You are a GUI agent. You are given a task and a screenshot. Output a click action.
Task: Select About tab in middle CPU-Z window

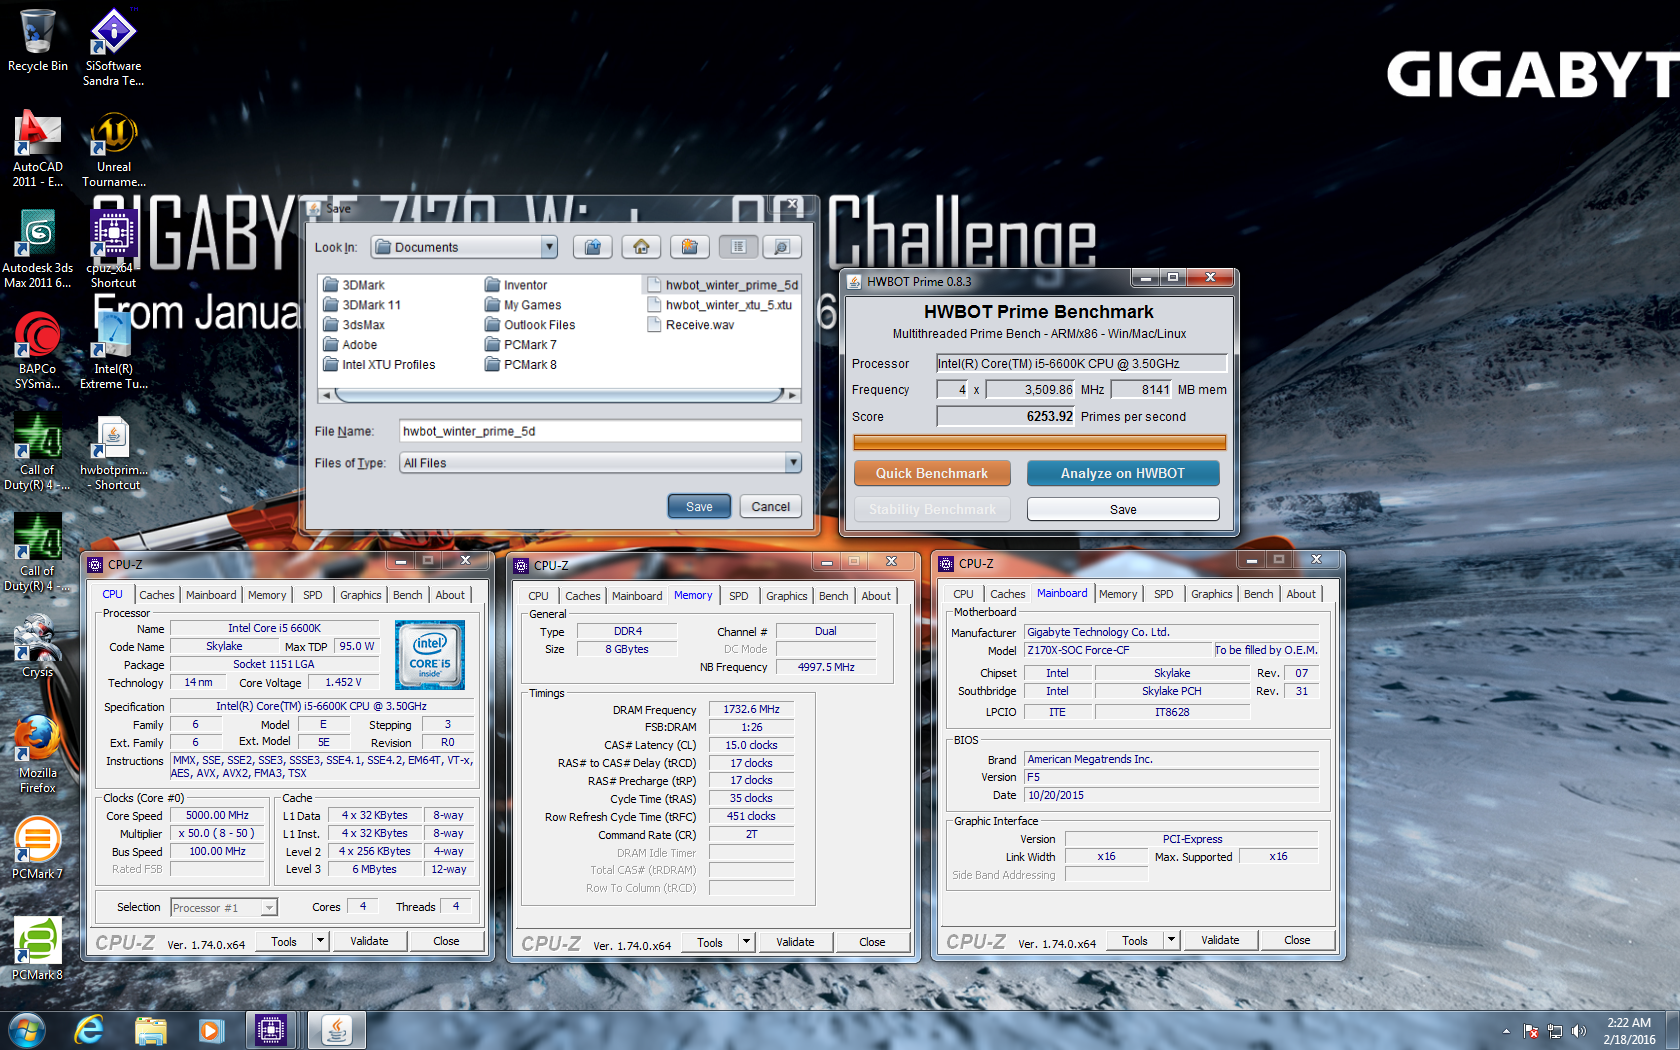click(876, 596)
